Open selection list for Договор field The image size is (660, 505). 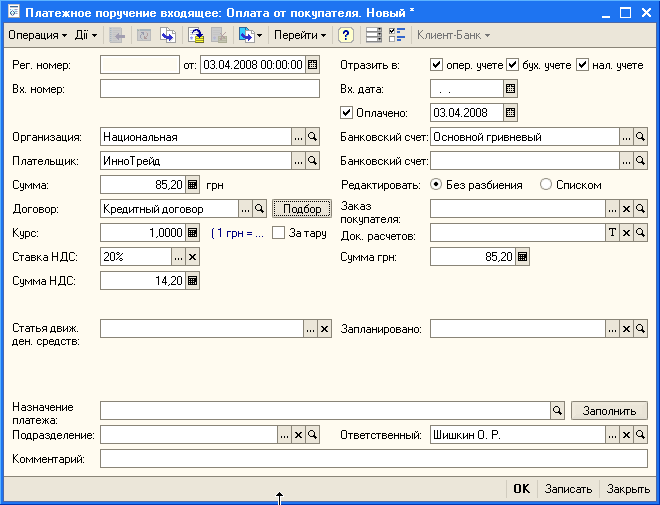[245, 208]
